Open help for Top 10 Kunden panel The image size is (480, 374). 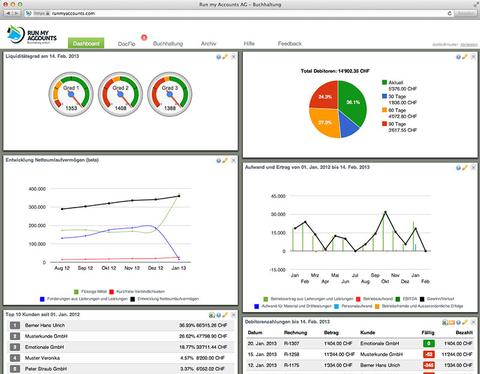(x=219, y=315)
